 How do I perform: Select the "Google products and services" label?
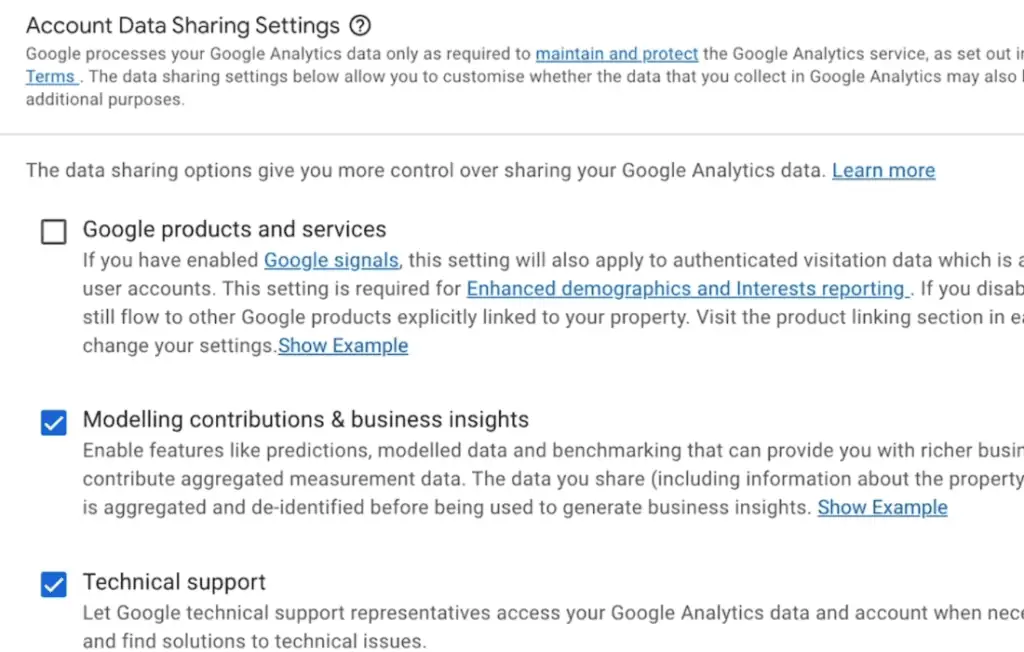coord(235,229)
